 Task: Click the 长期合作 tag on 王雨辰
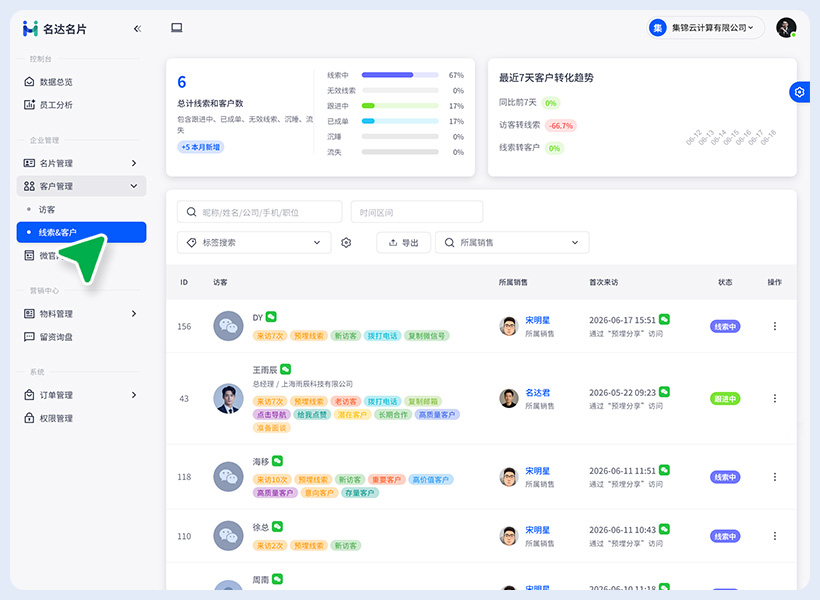pos(393,415)
